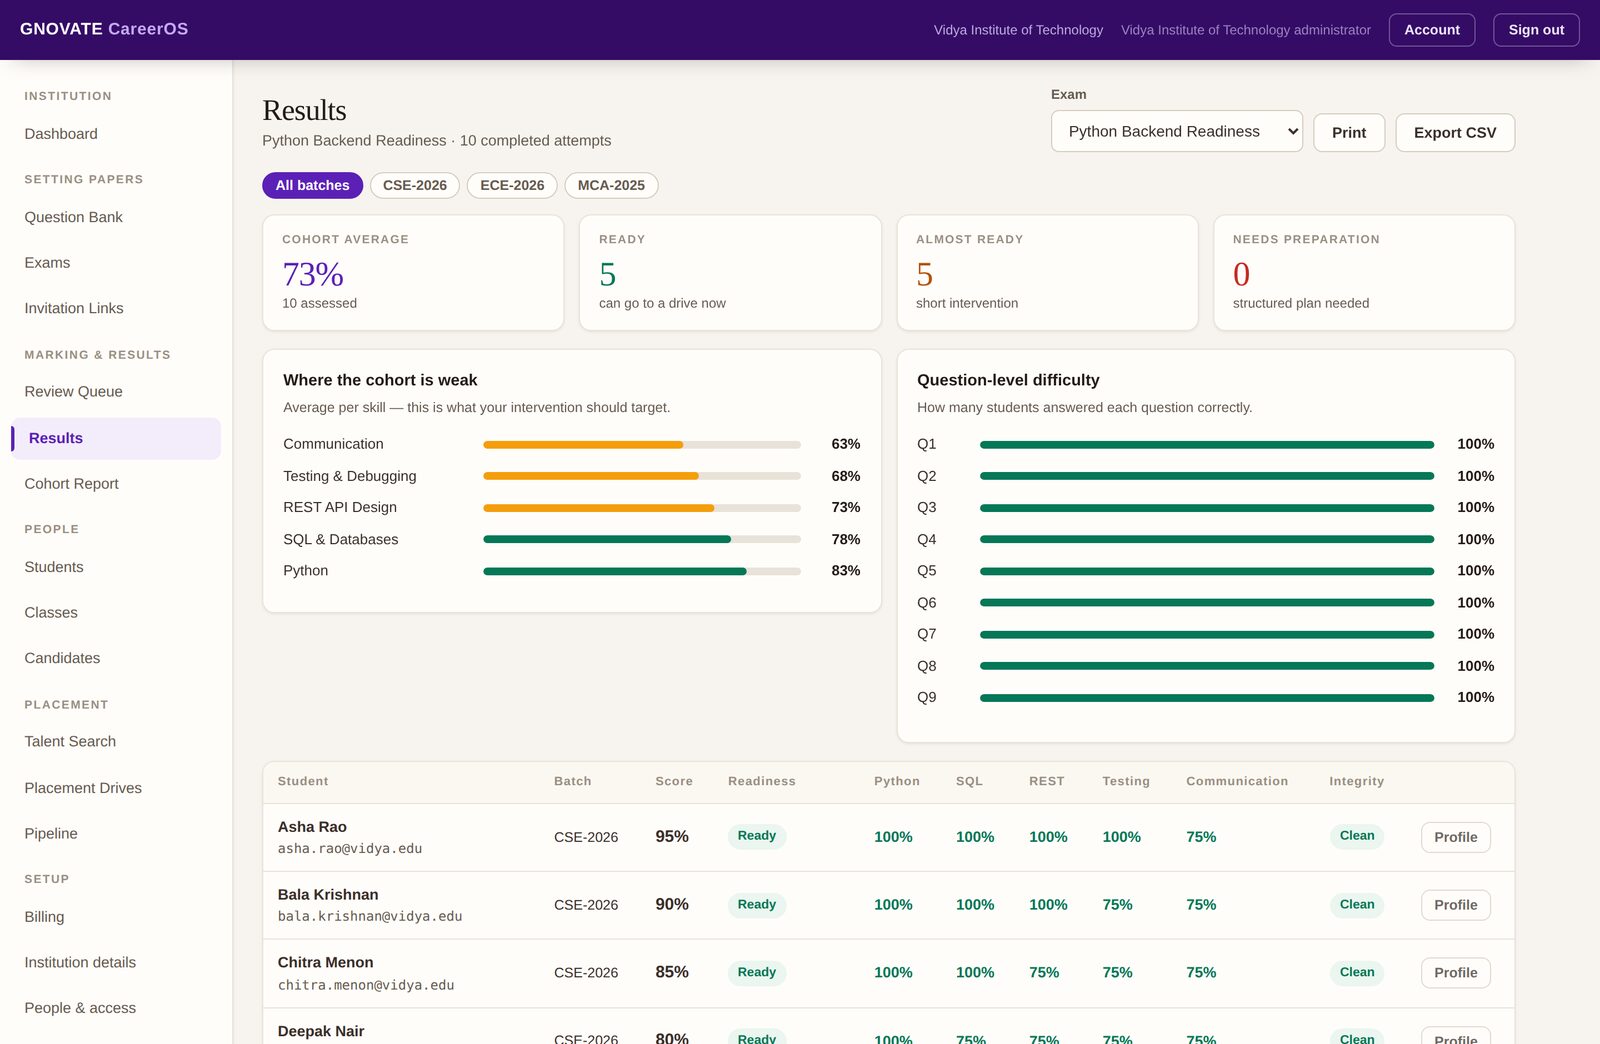This screenshot has width=1600, height=1044.
Task: Click Asha Rao's Ready badge
Action: [757, 836]
